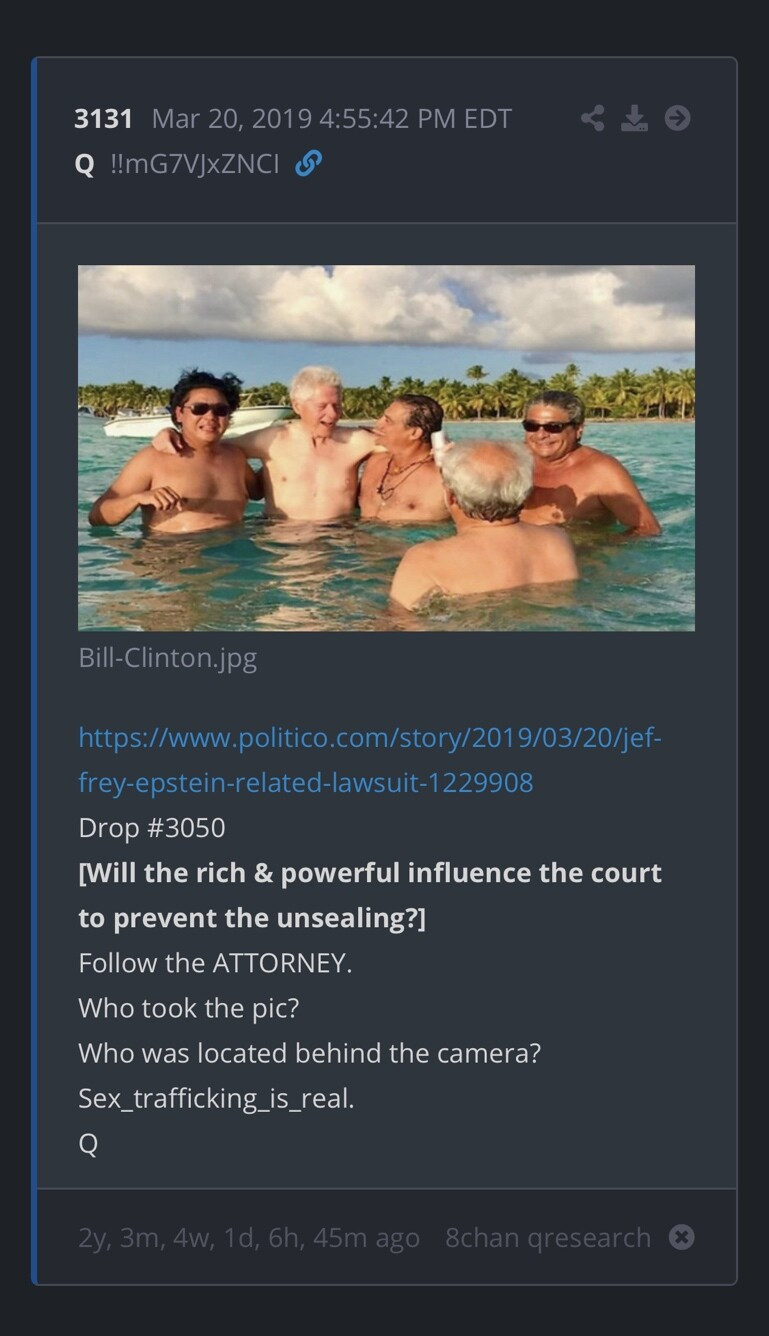Click the author name Q in header
This screenshot has width=769, height=1336.
click(84, 164)
